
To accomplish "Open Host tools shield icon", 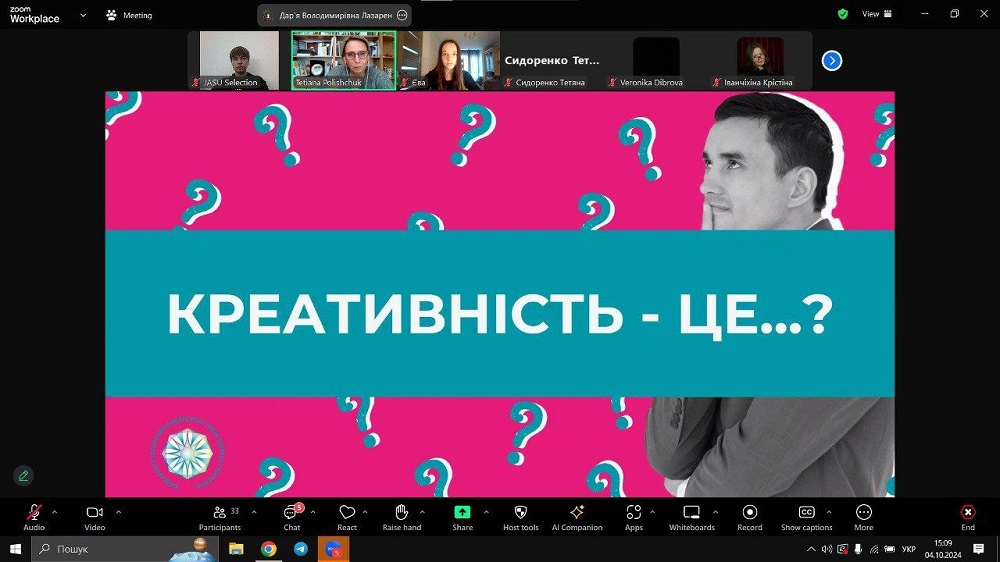I will coord(520,516).
